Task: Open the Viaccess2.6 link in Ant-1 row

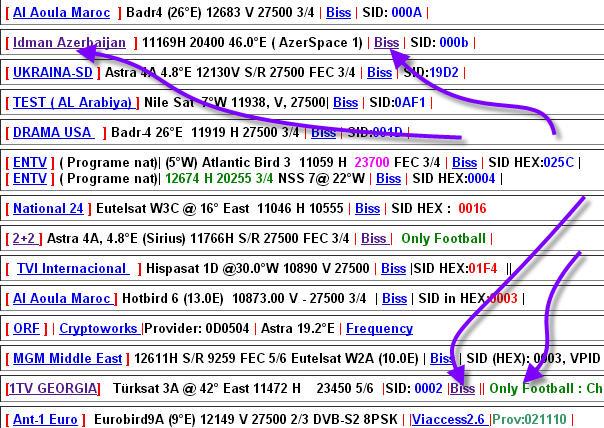Action: tap(450, 419)
